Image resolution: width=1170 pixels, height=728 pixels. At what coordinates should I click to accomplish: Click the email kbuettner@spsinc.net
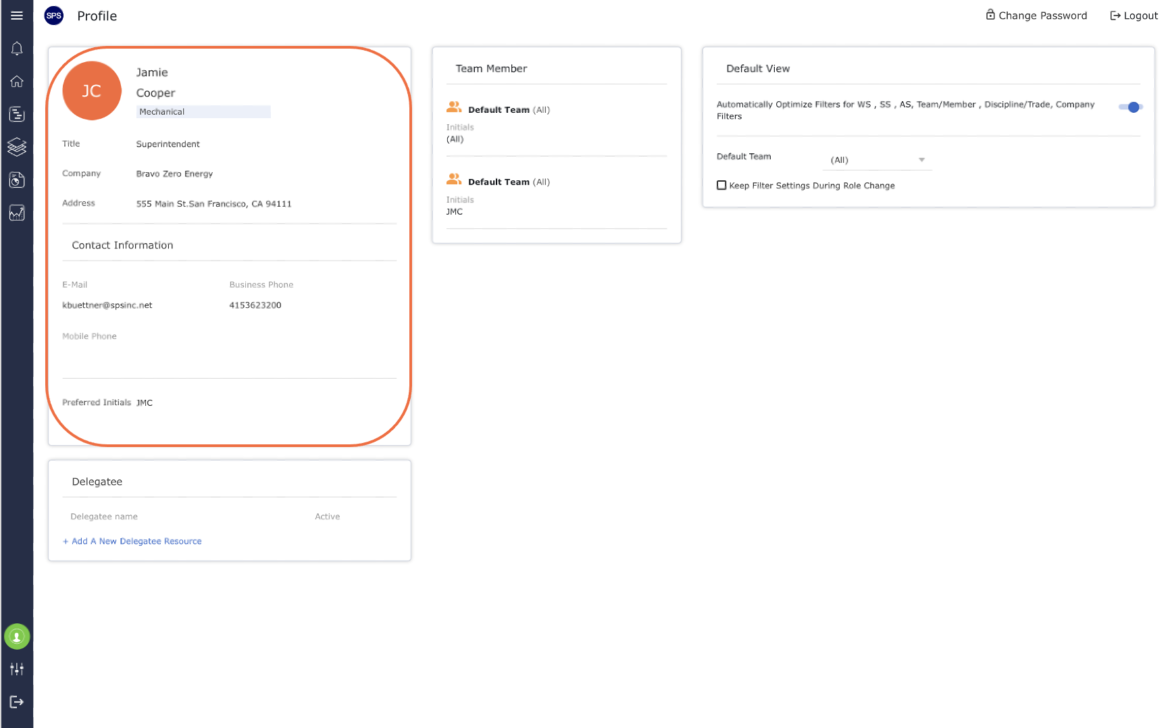(107, 305)
